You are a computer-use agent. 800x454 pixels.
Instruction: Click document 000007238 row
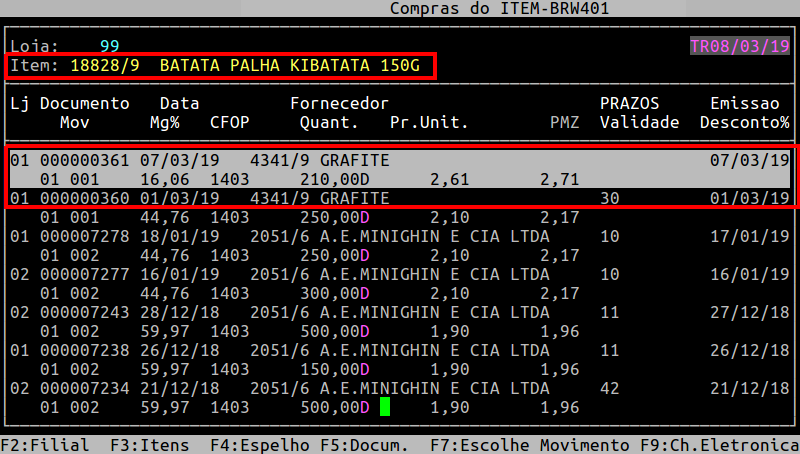click(x=84, y=350)
